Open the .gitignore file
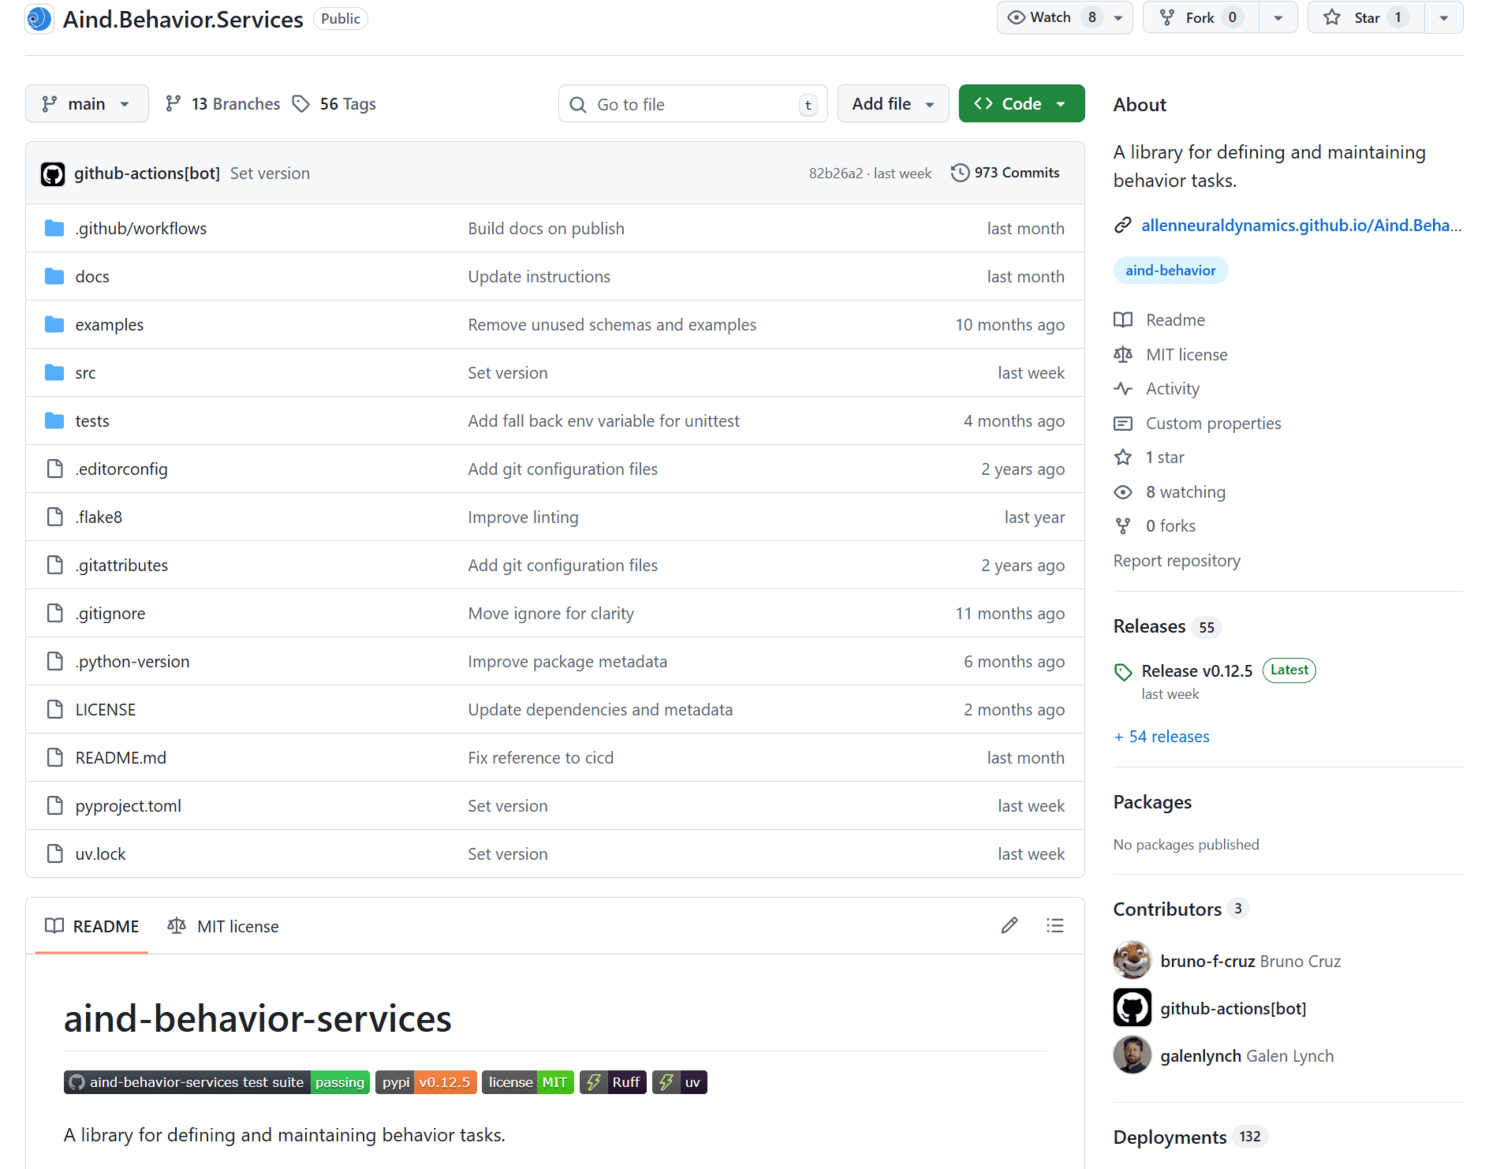 [x=110, y=613]
